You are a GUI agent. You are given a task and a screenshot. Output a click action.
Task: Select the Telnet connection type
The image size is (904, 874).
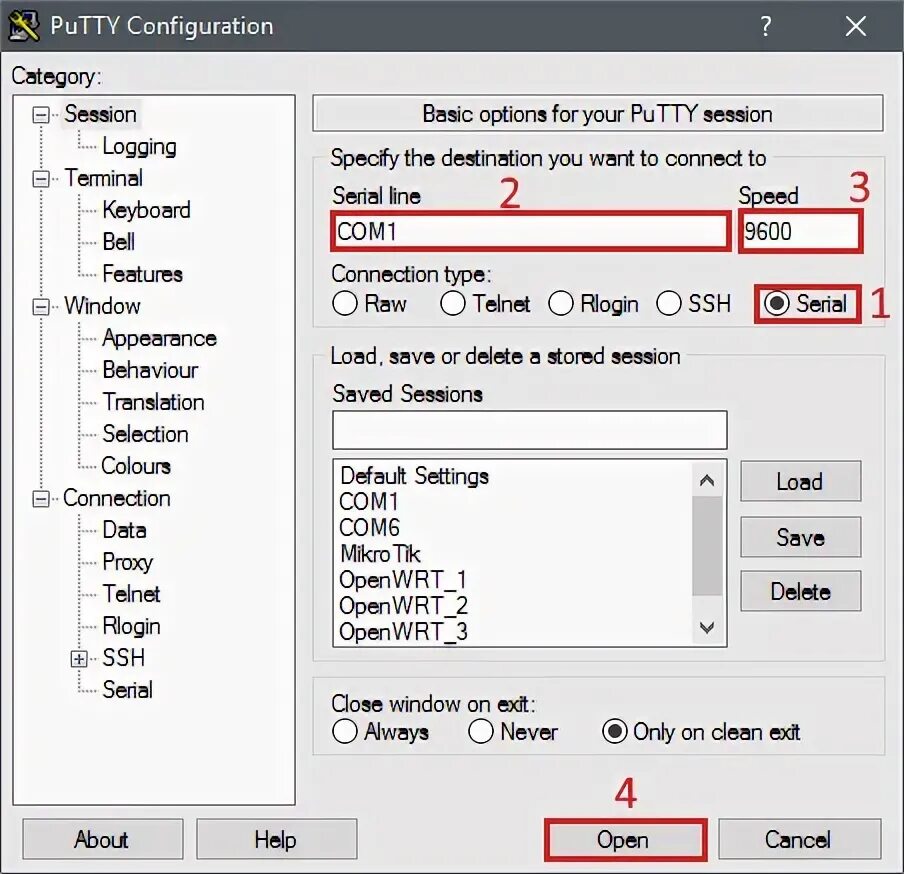click(485, 303)
